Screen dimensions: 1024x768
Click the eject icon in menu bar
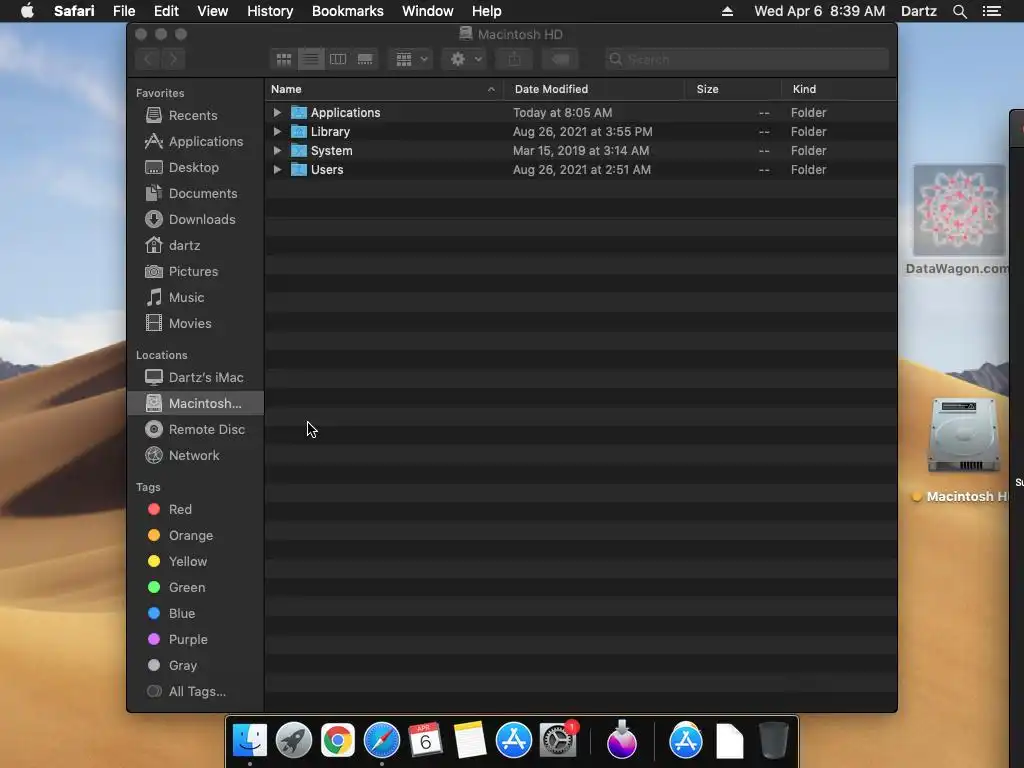727,11
